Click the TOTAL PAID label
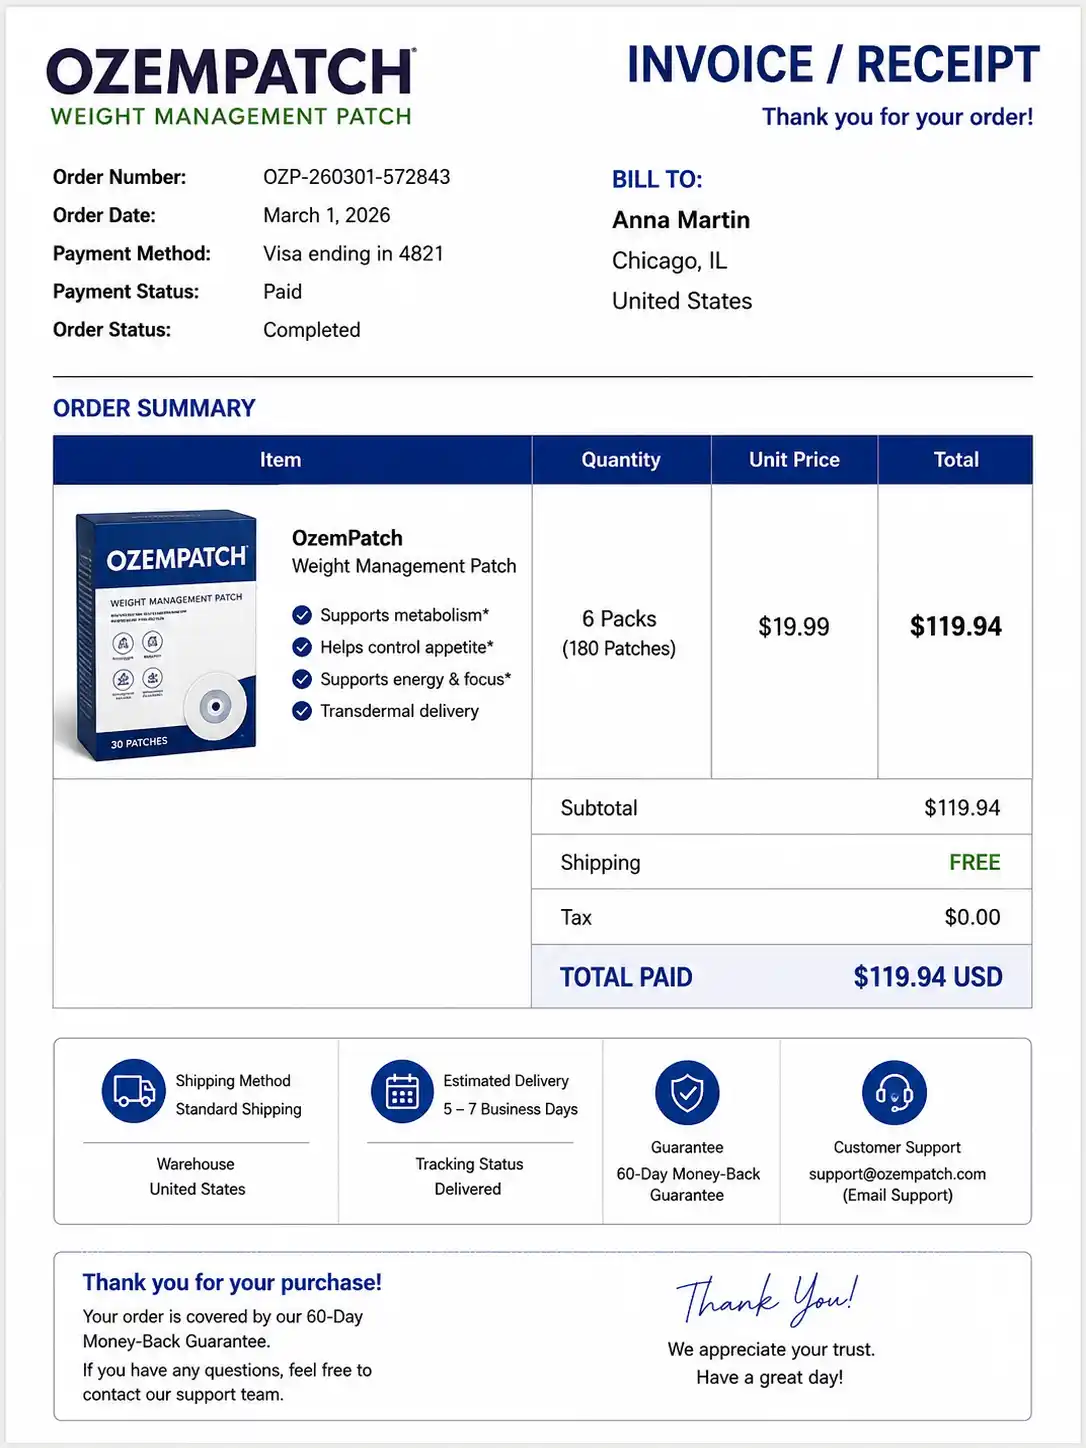 coord(626,977)
